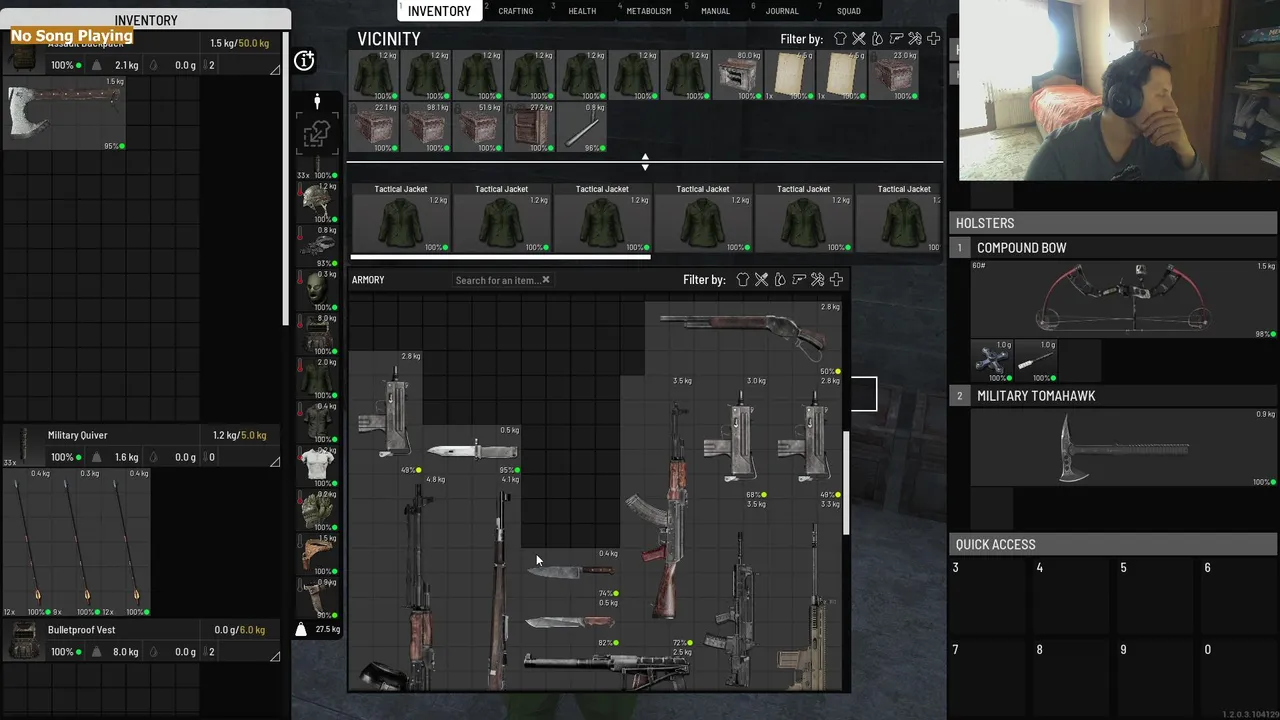Select the equipped leather holster slot
The width and height of the screenshot is (1280, 720).
coord(318,553)
